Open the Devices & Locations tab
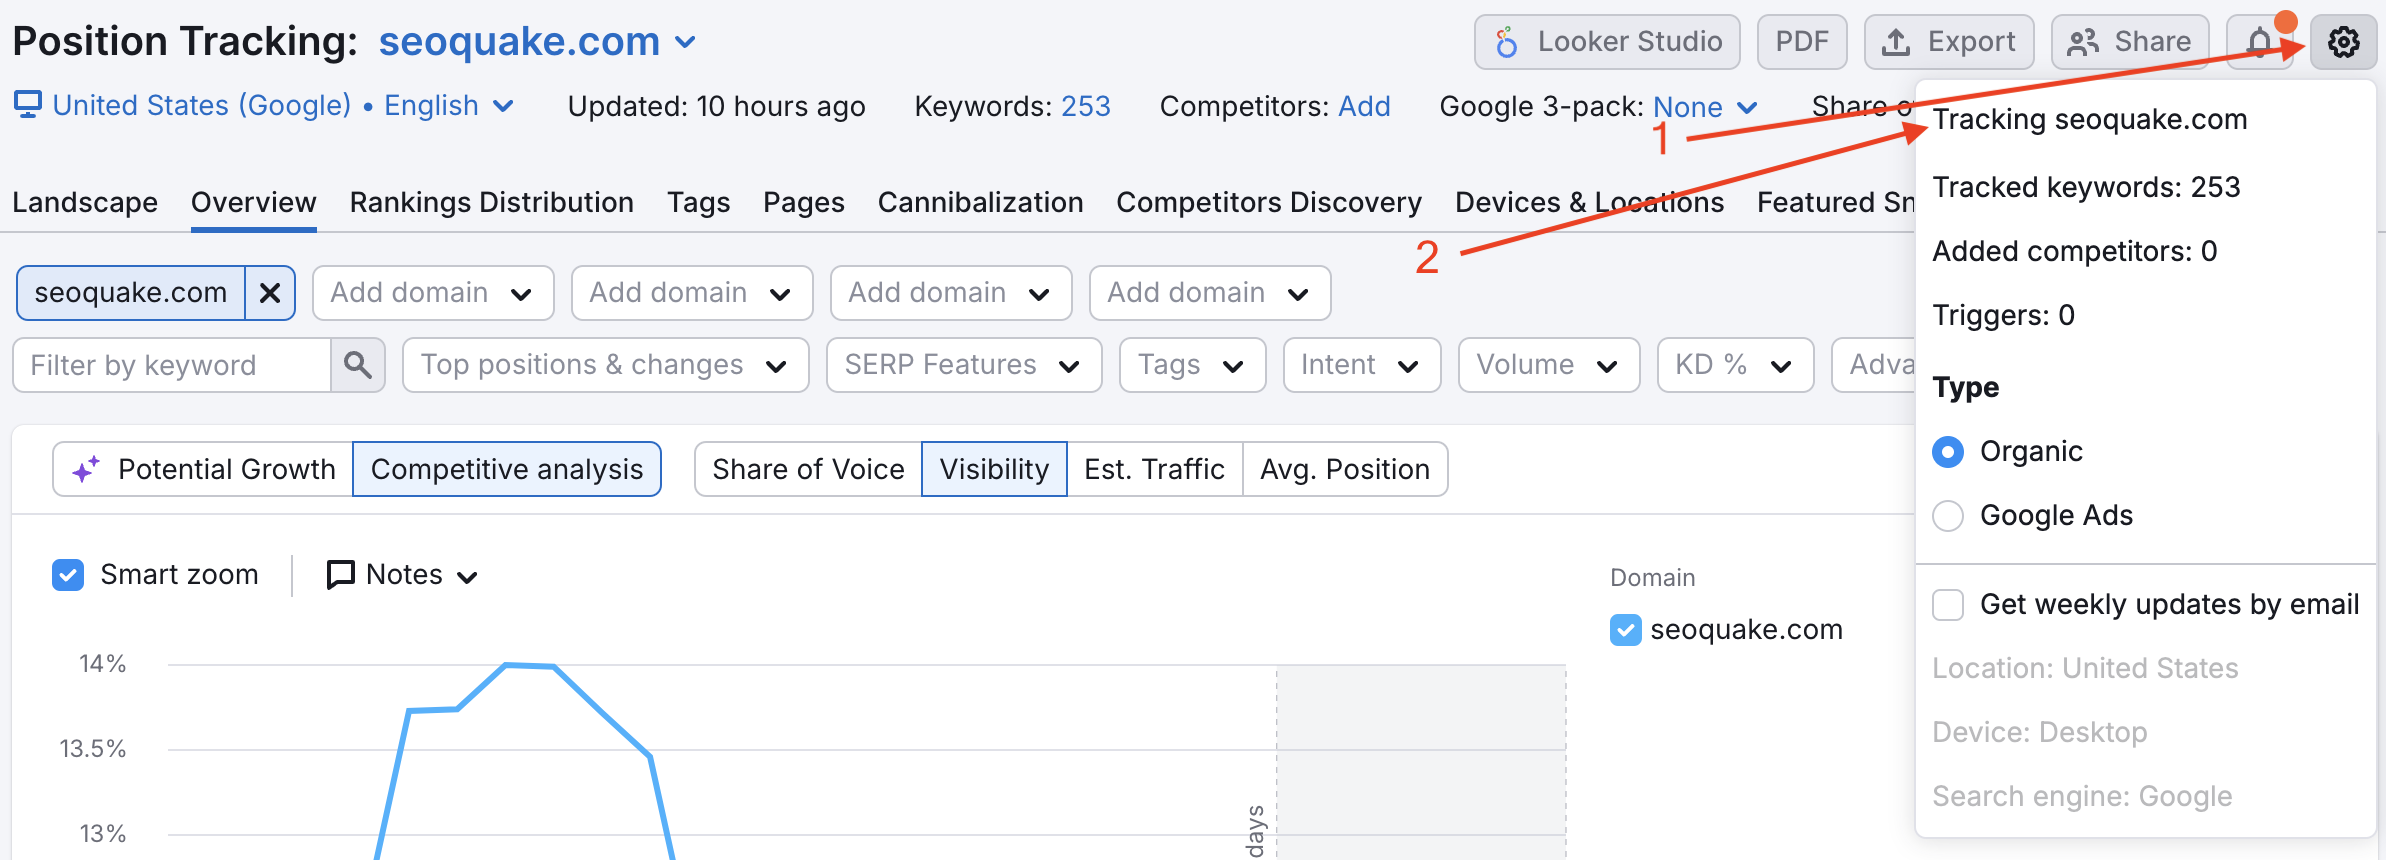This screenshot has width=2386, height=860. pyautogui.click(x=1589, y=202)
